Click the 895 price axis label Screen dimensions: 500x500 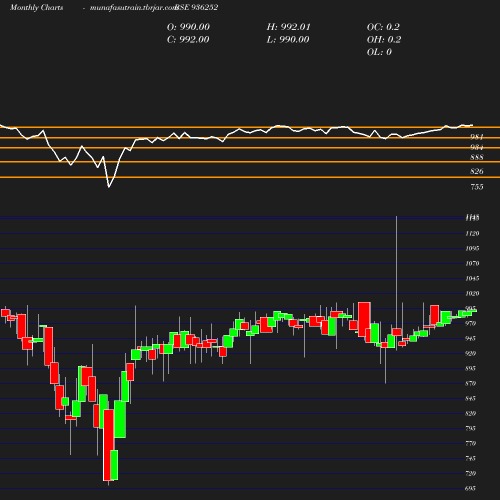pos(470,368)
